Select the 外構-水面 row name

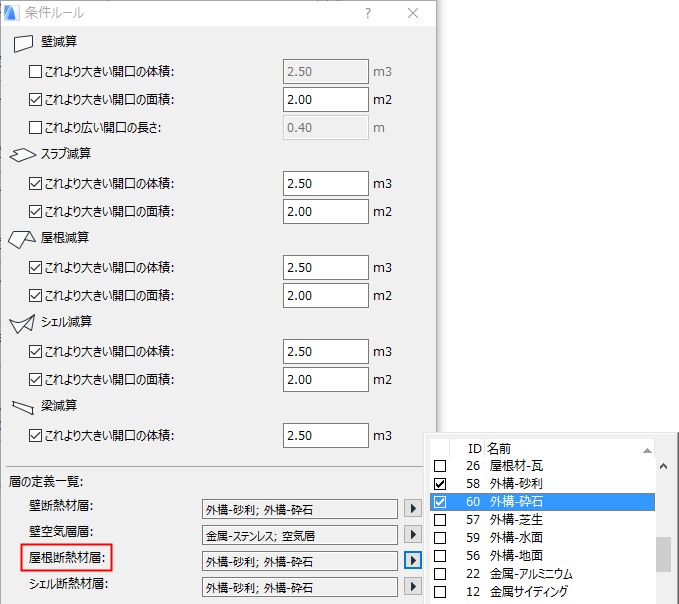(x=516, y=538)
